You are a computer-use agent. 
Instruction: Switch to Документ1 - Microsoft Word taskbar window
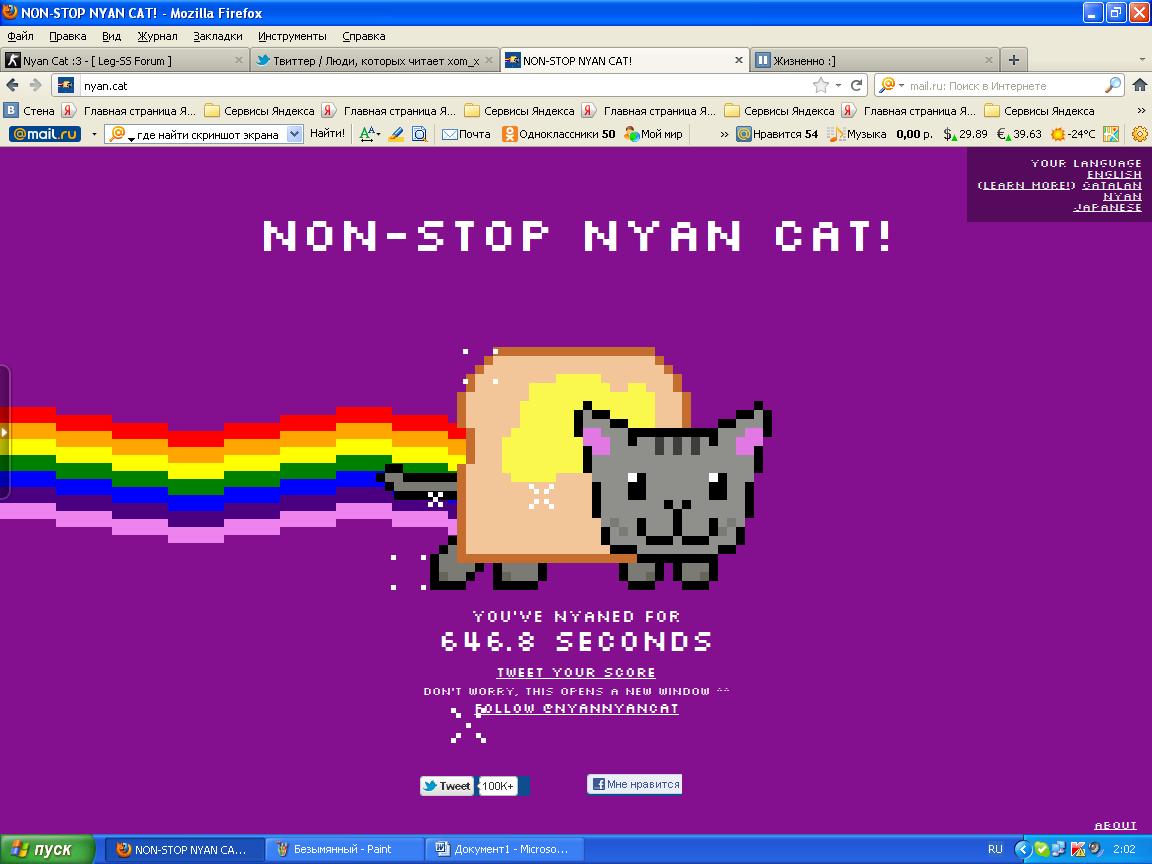click(505, 849)
